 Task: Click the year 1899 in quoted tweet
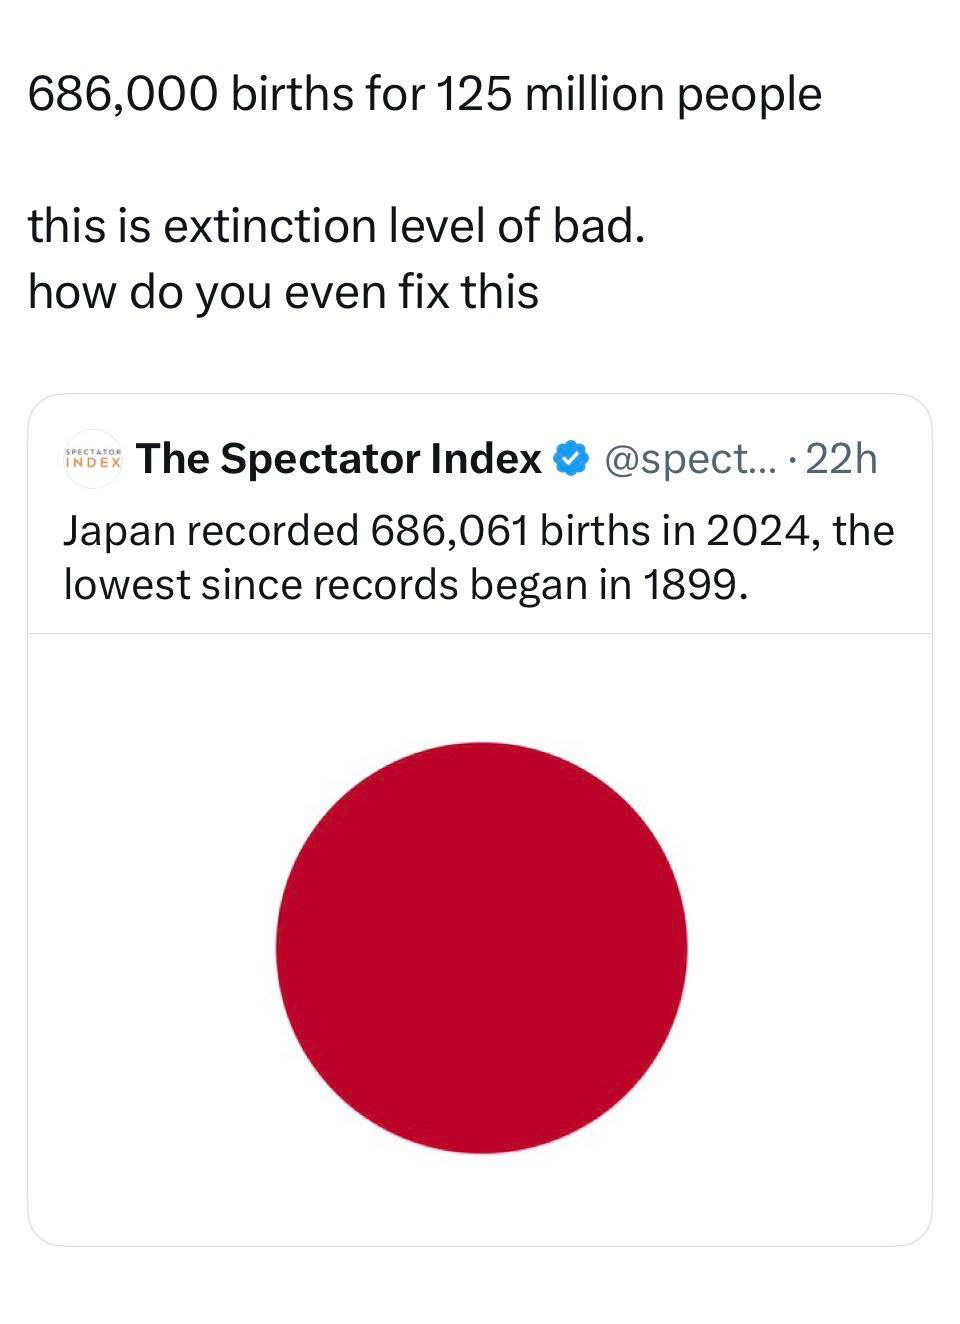point(693,585)
